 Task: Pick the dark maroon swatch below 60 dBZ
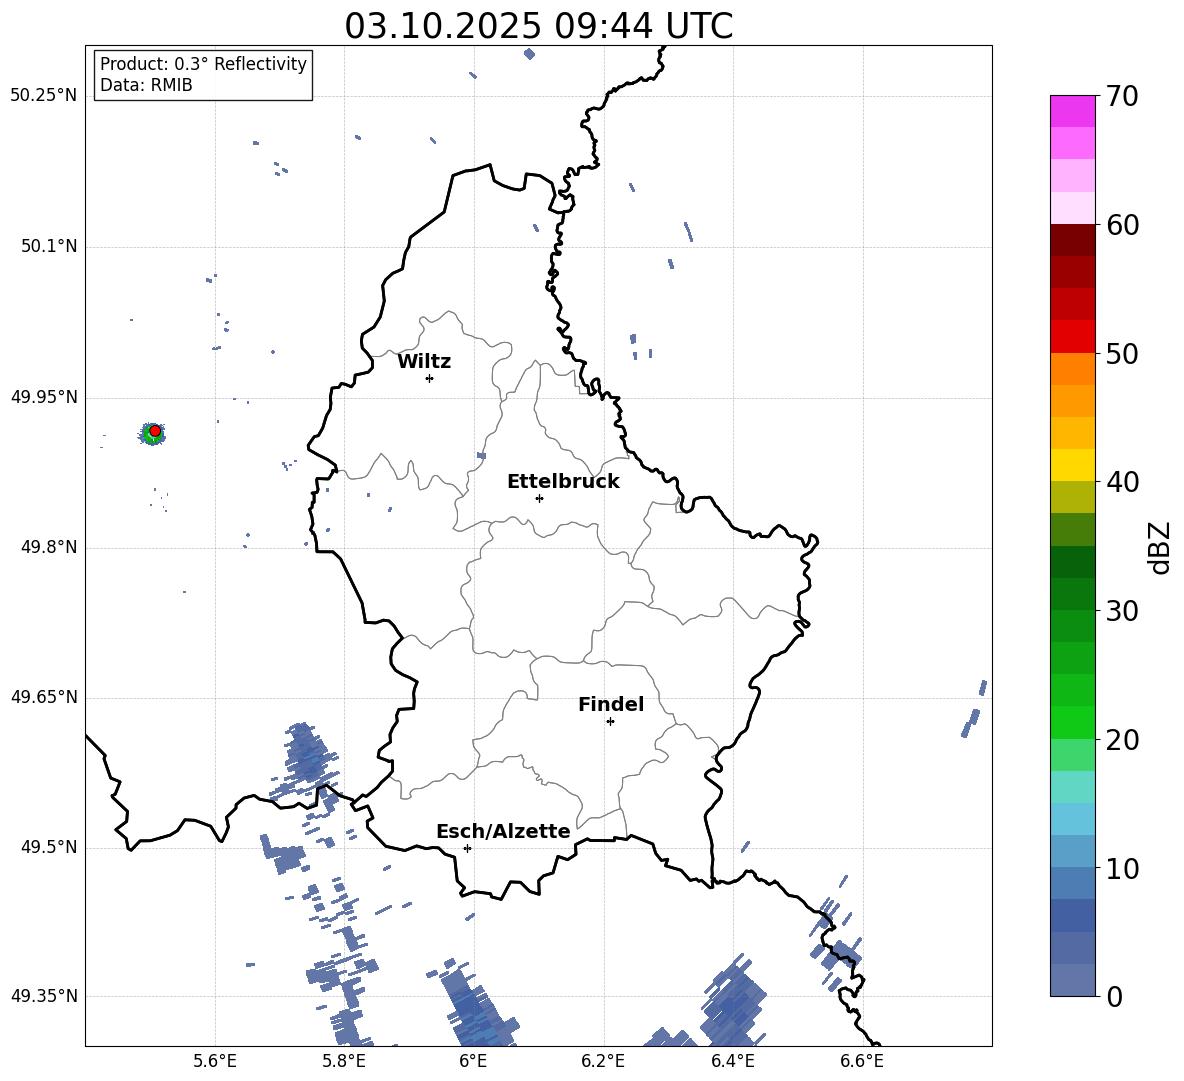[1073, 240]
